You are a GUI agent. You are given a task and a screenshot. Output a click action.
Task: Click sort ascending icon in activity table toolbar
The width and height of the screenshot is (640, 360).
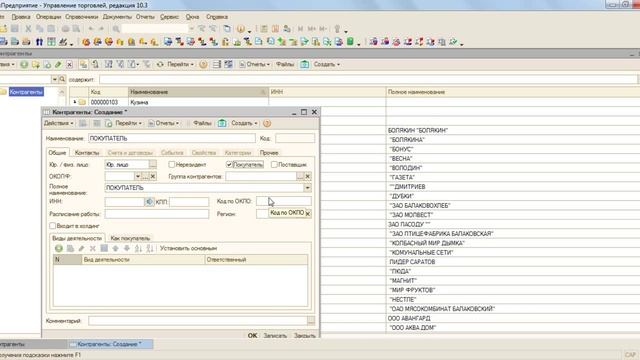coord(138,248)
